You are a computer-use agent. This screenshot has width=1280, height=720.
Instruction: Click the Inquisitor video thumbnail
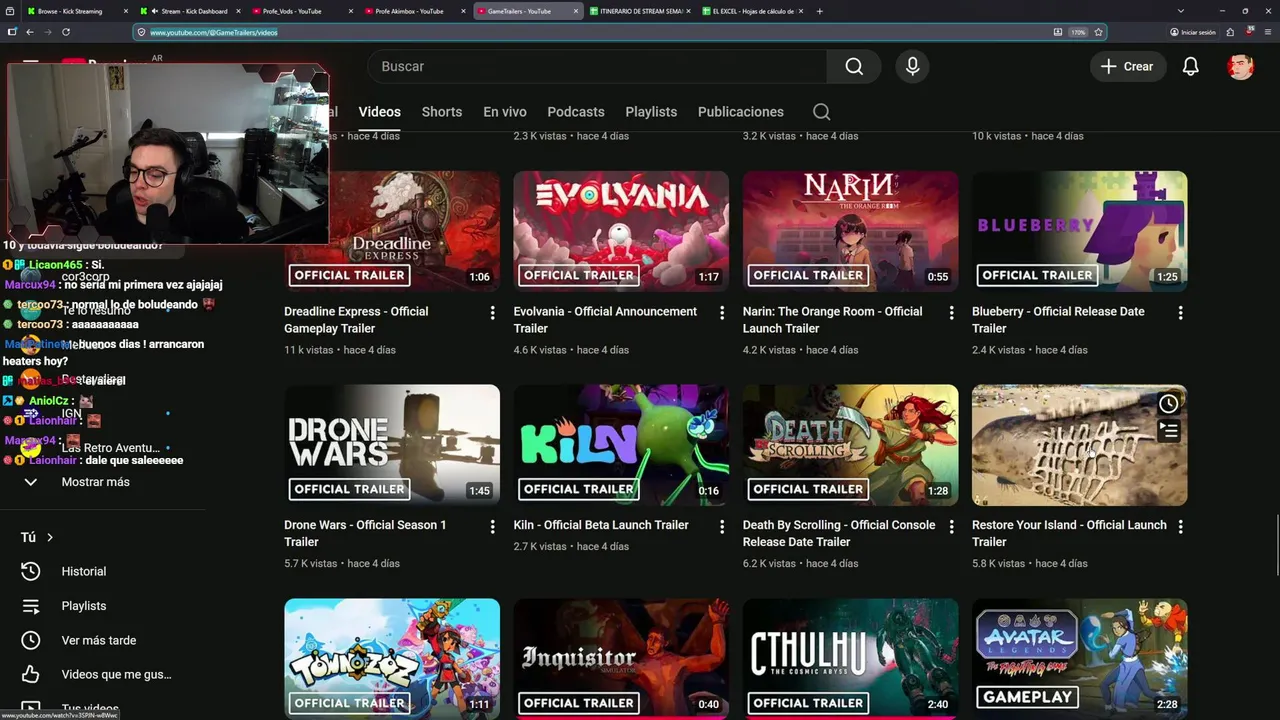click(621, 658)
